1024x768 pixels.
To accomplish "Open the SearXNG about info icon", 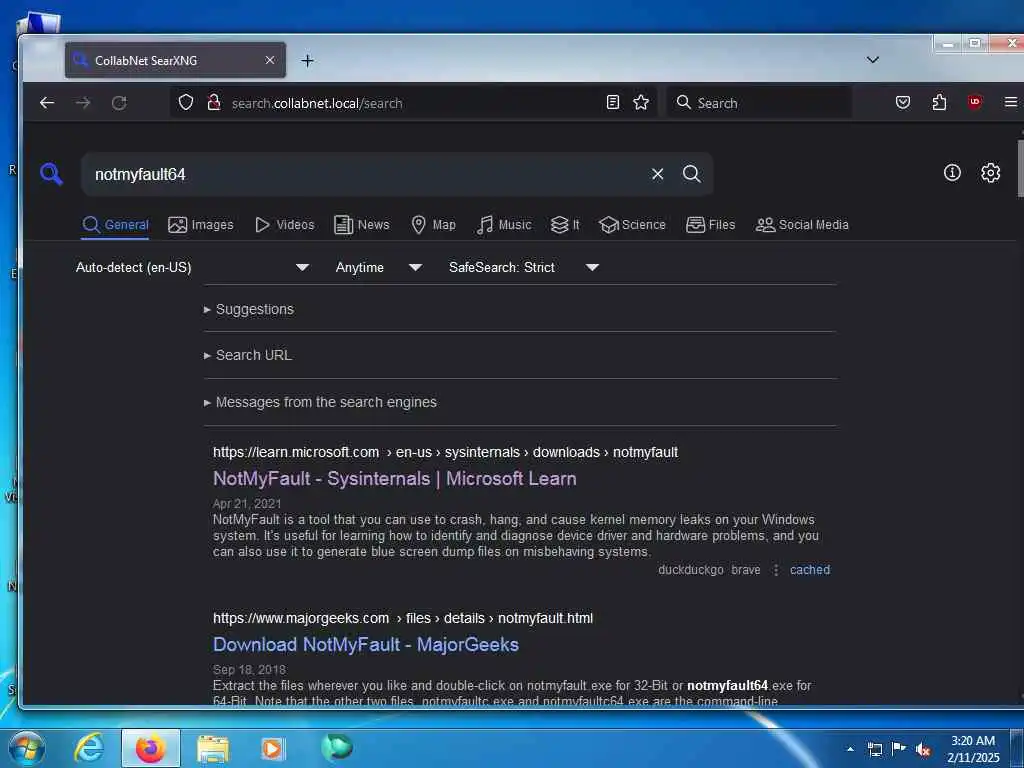I will [x=952, y=172].
